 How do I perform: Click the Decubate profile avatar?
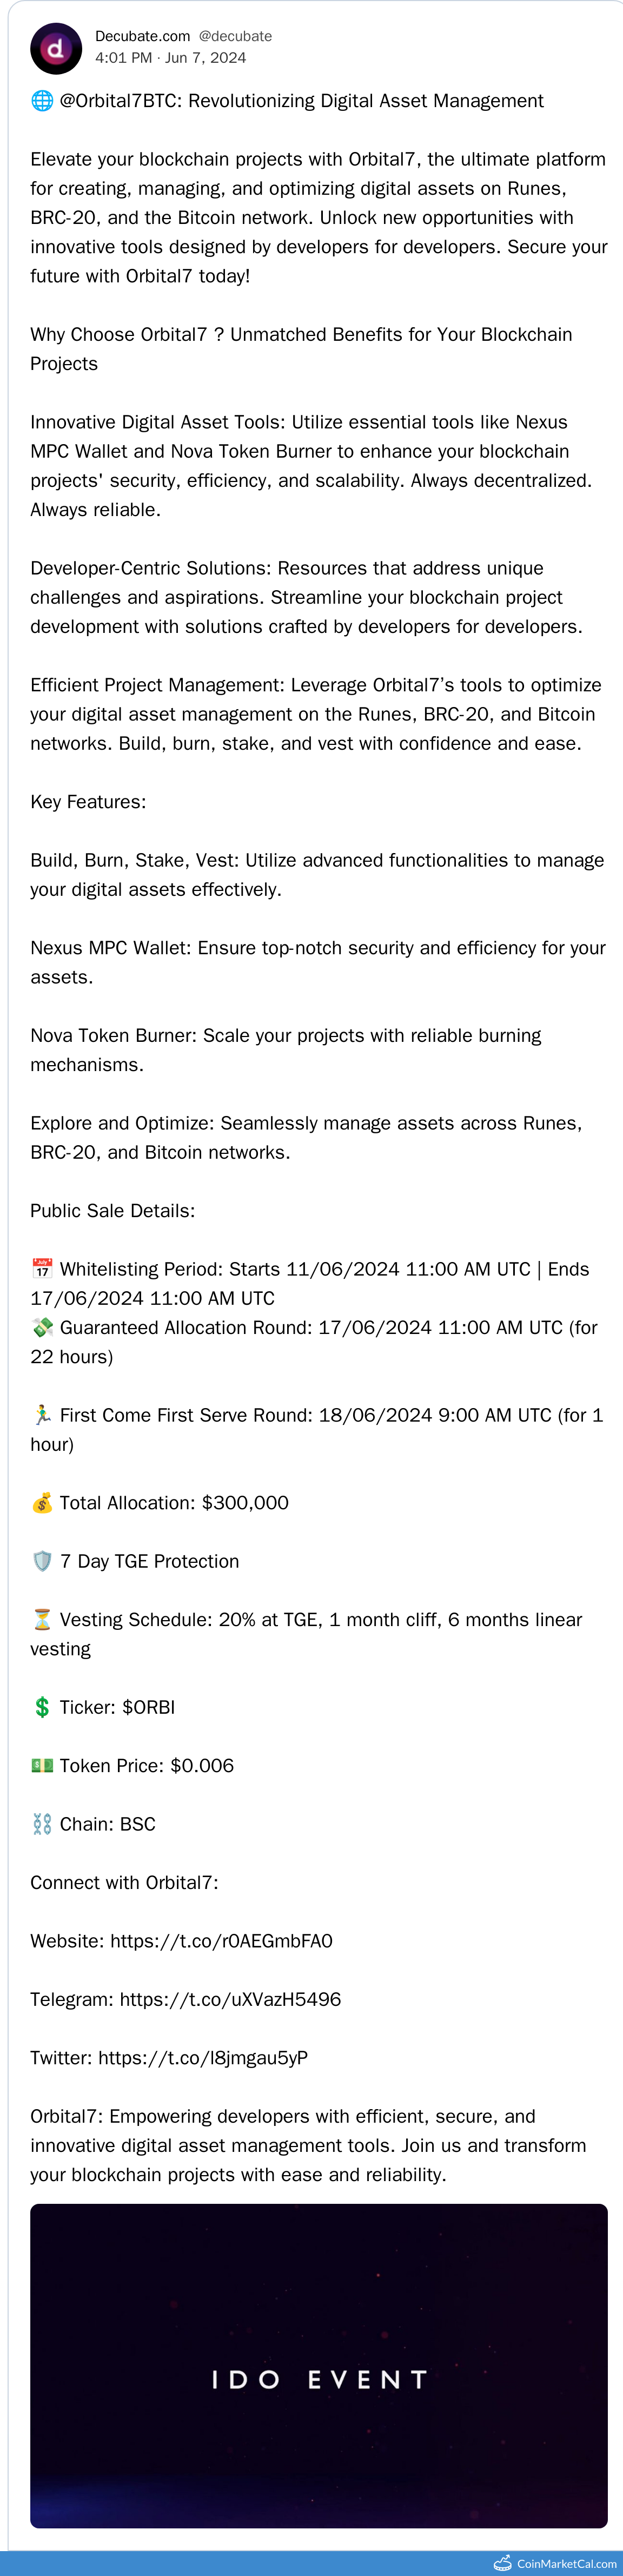(x=56, y=48)
